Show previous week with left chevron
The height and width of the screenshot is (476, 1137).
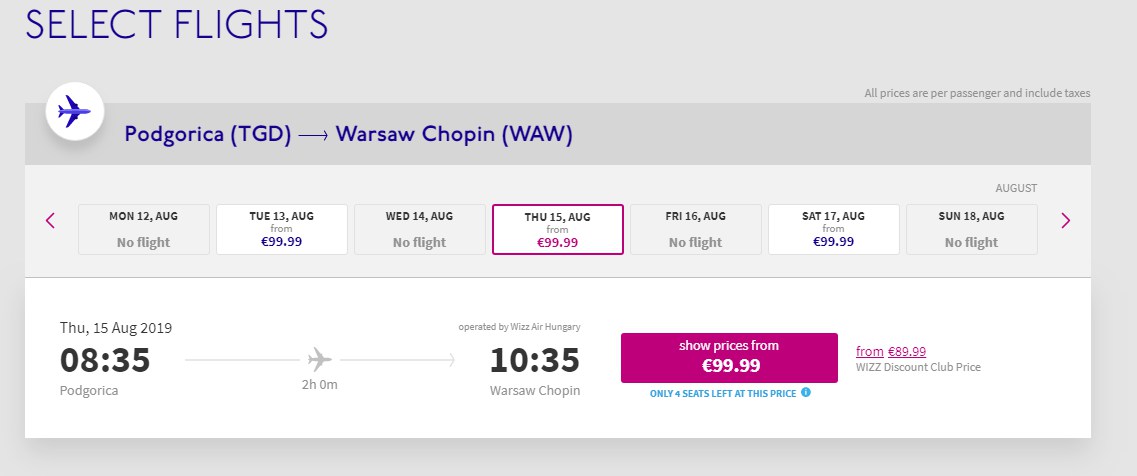pyautogui.click(x=50, y=220)
